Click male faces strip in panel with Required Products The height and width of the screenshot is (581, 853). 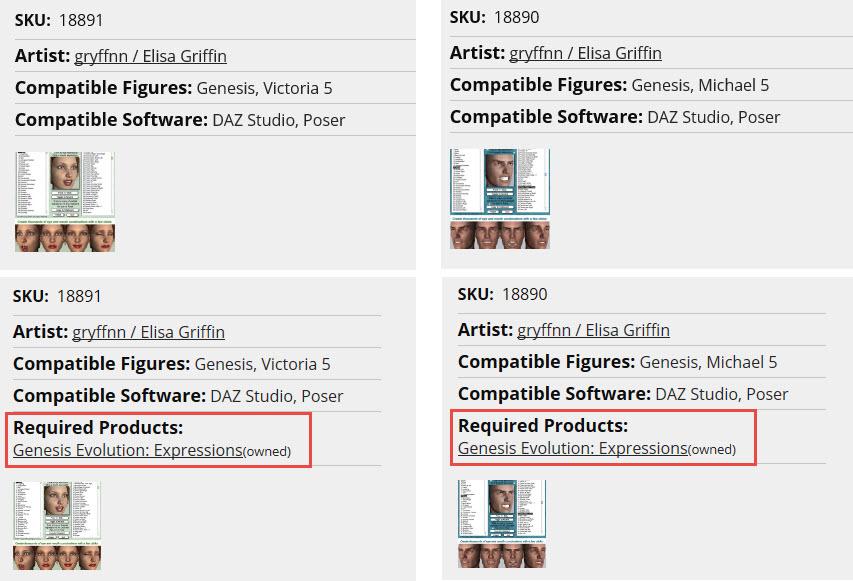click(502, 555)
